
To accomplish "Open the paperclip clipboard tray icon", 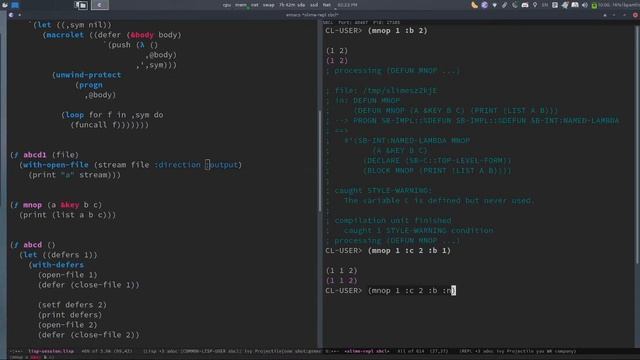I will tap(504, 5).
